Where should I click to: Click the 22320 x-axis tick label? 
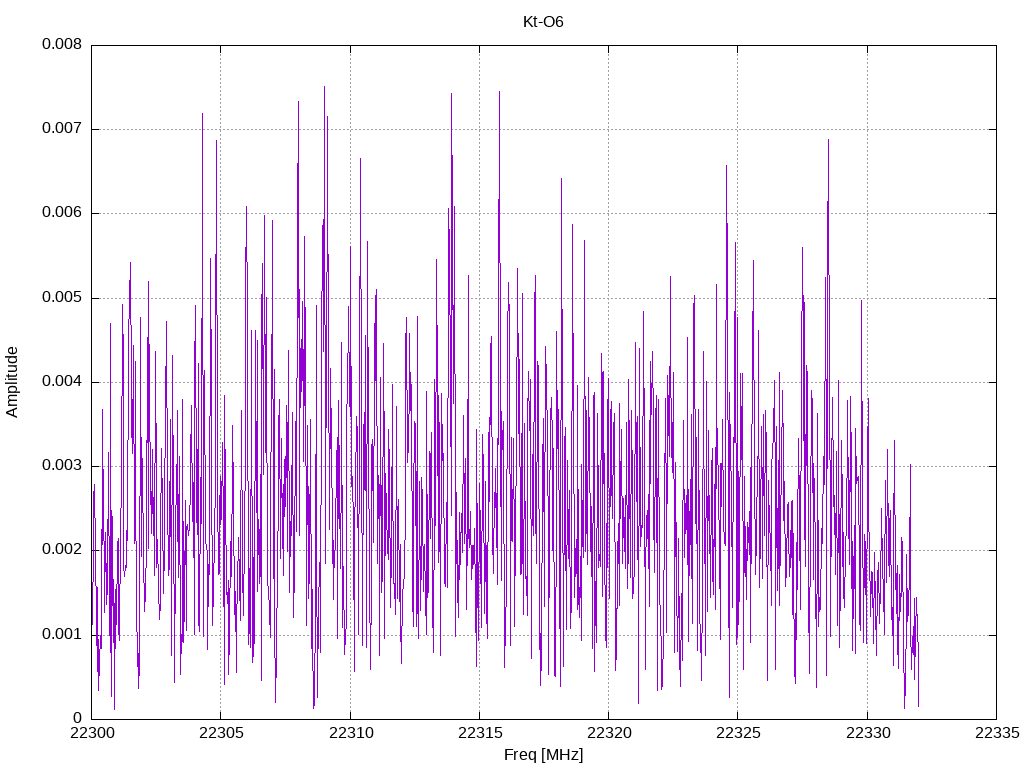[x=609, y=733]
